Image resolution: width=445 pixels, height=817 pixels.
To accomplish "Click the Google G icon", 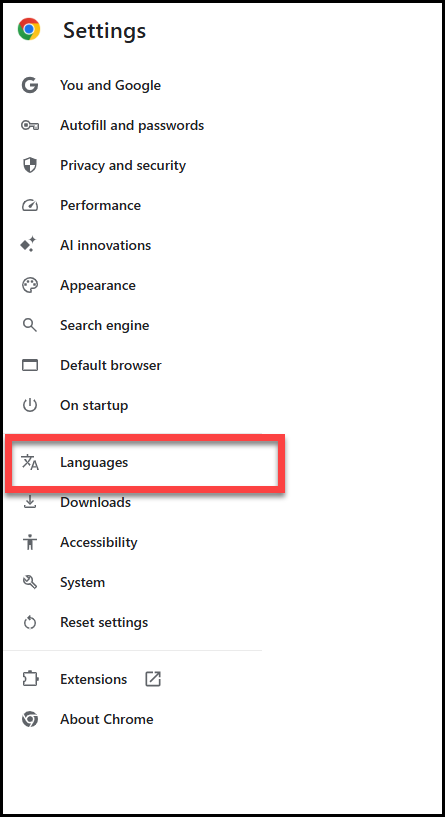I will coord(30,85).
